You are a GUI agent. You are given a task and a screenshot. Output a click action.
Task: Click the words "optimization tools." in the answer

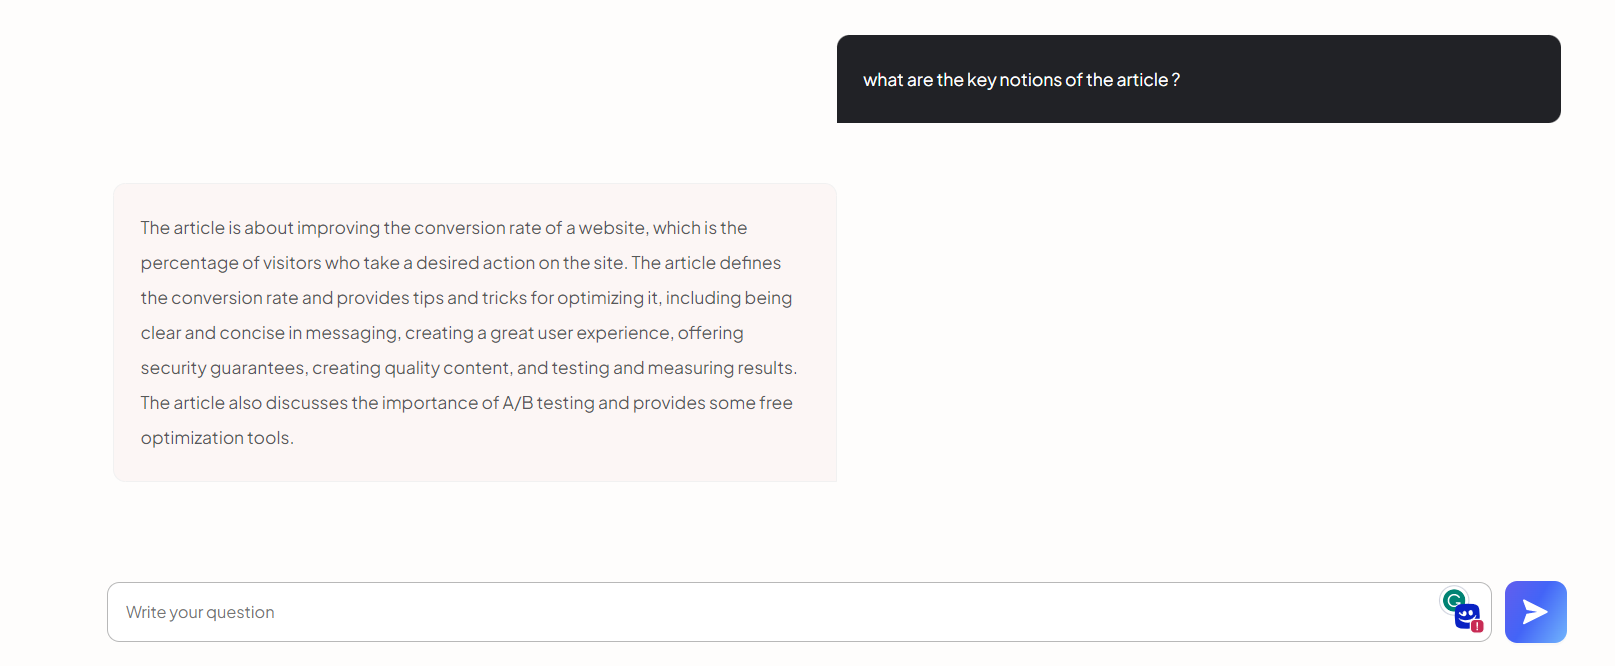(x=217, y=438)
